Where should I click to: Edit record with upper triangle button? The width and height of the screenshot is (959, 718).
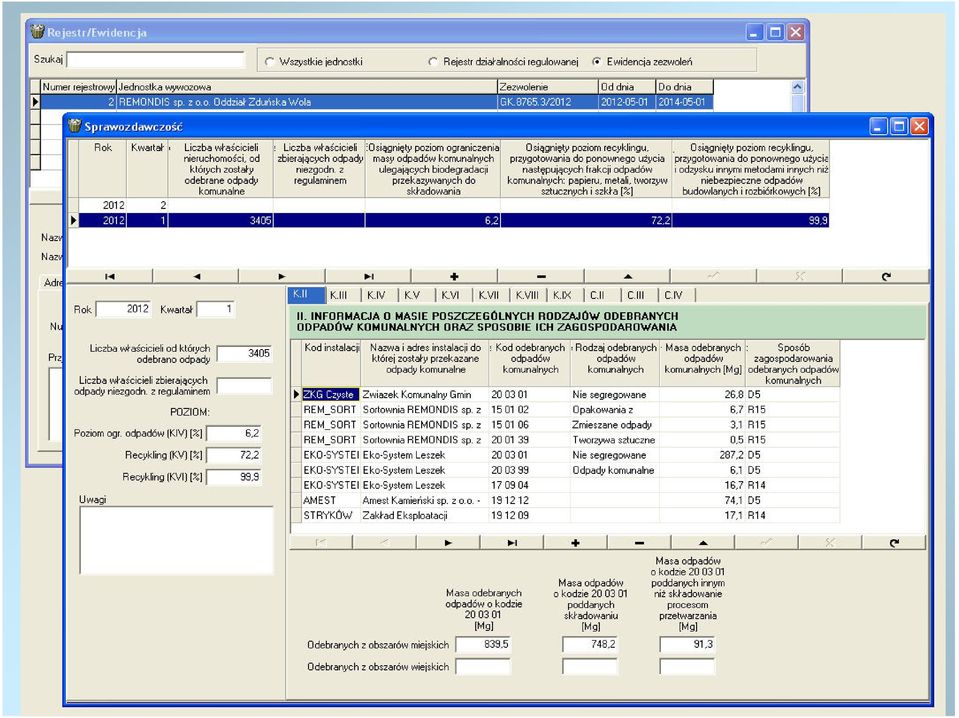[628, 277]
